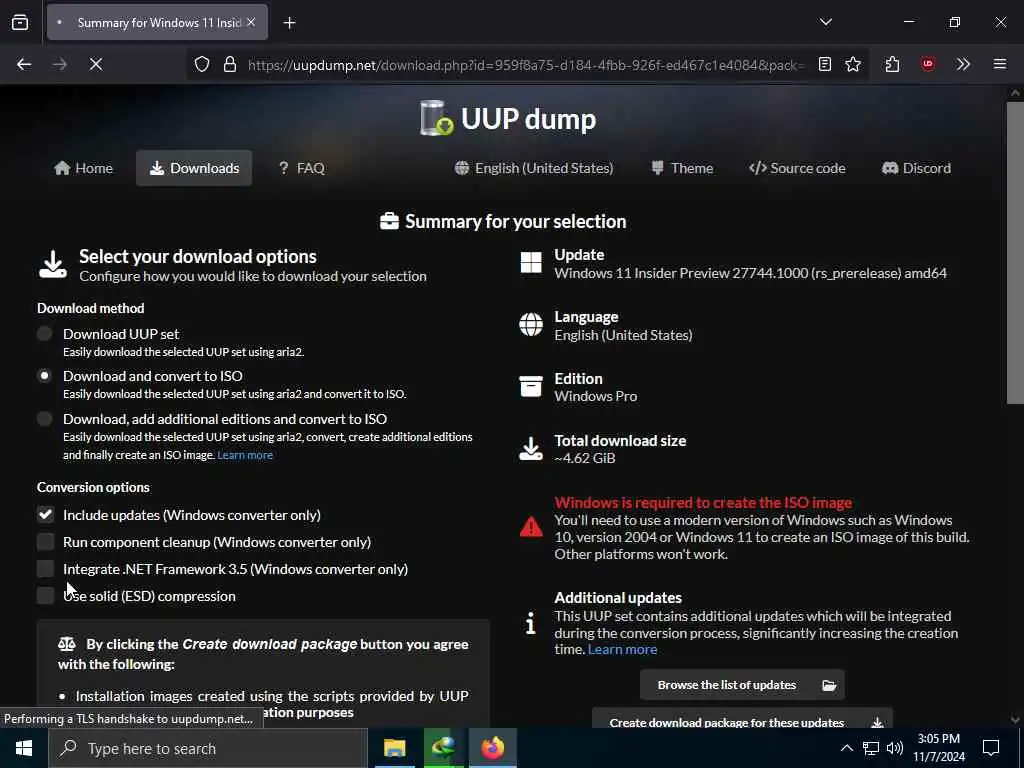1024x768 pixels.
Task: Open the Discord nav link
Action: click(x=916, y=168)
